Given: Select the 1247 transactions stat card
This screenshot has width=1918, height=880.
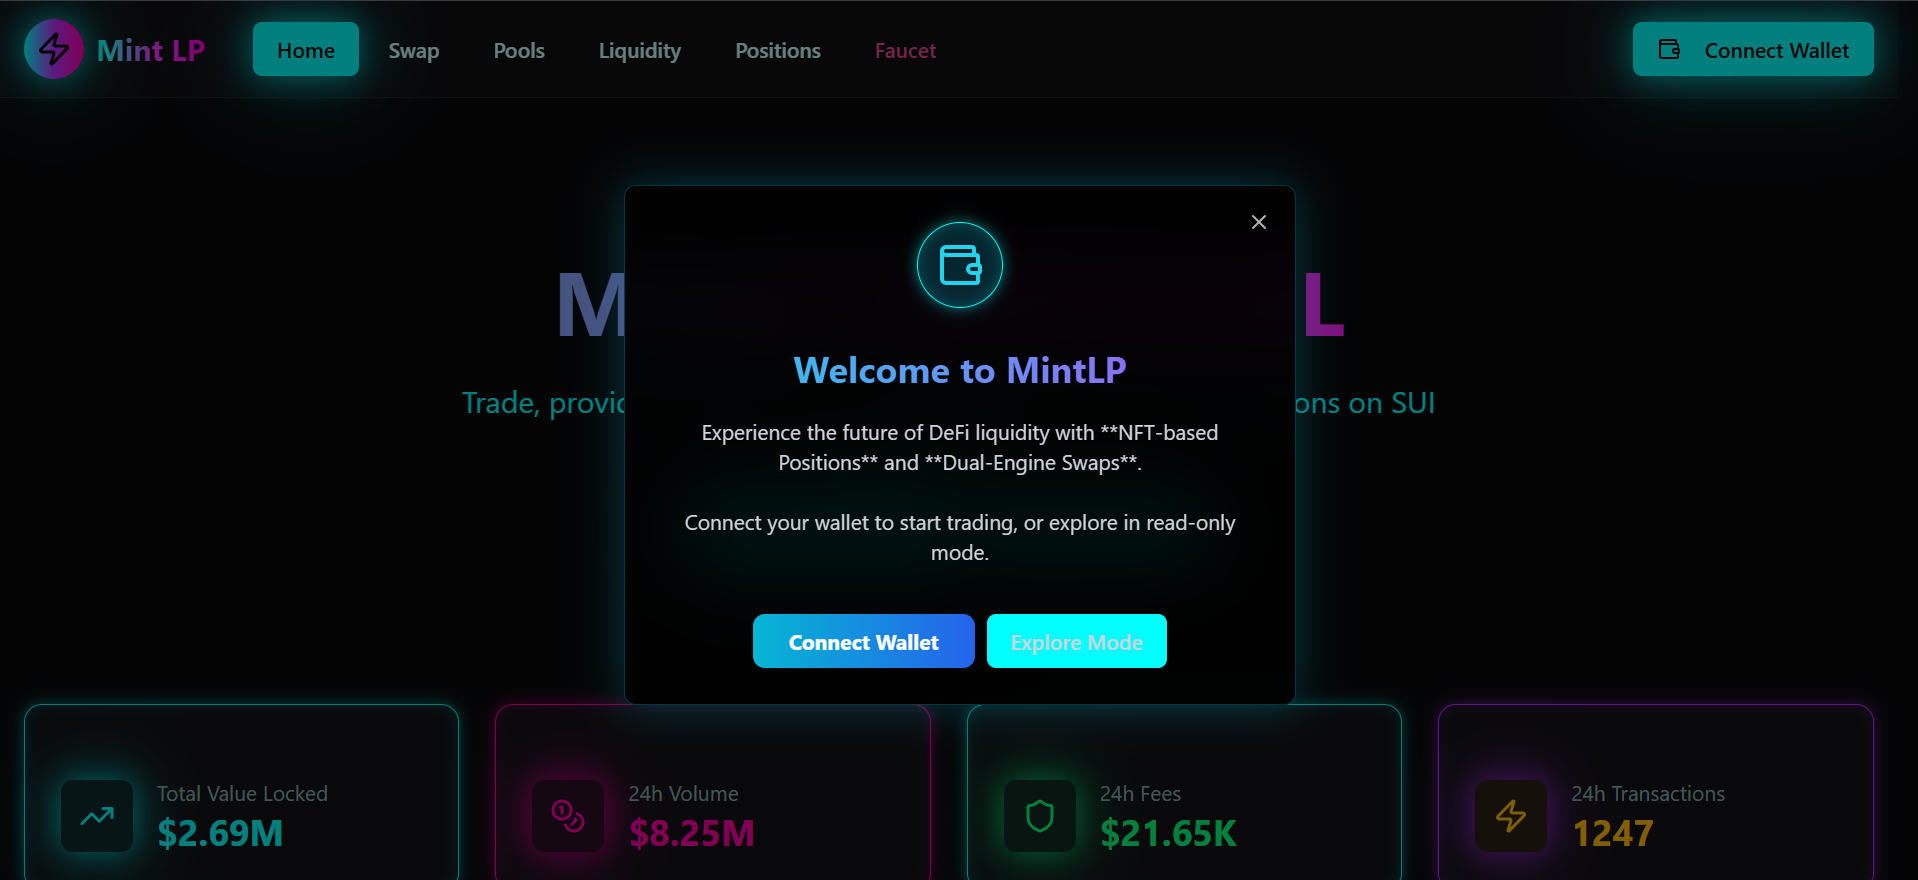Looking at the screenshot, I should (x=1655, y=792).
